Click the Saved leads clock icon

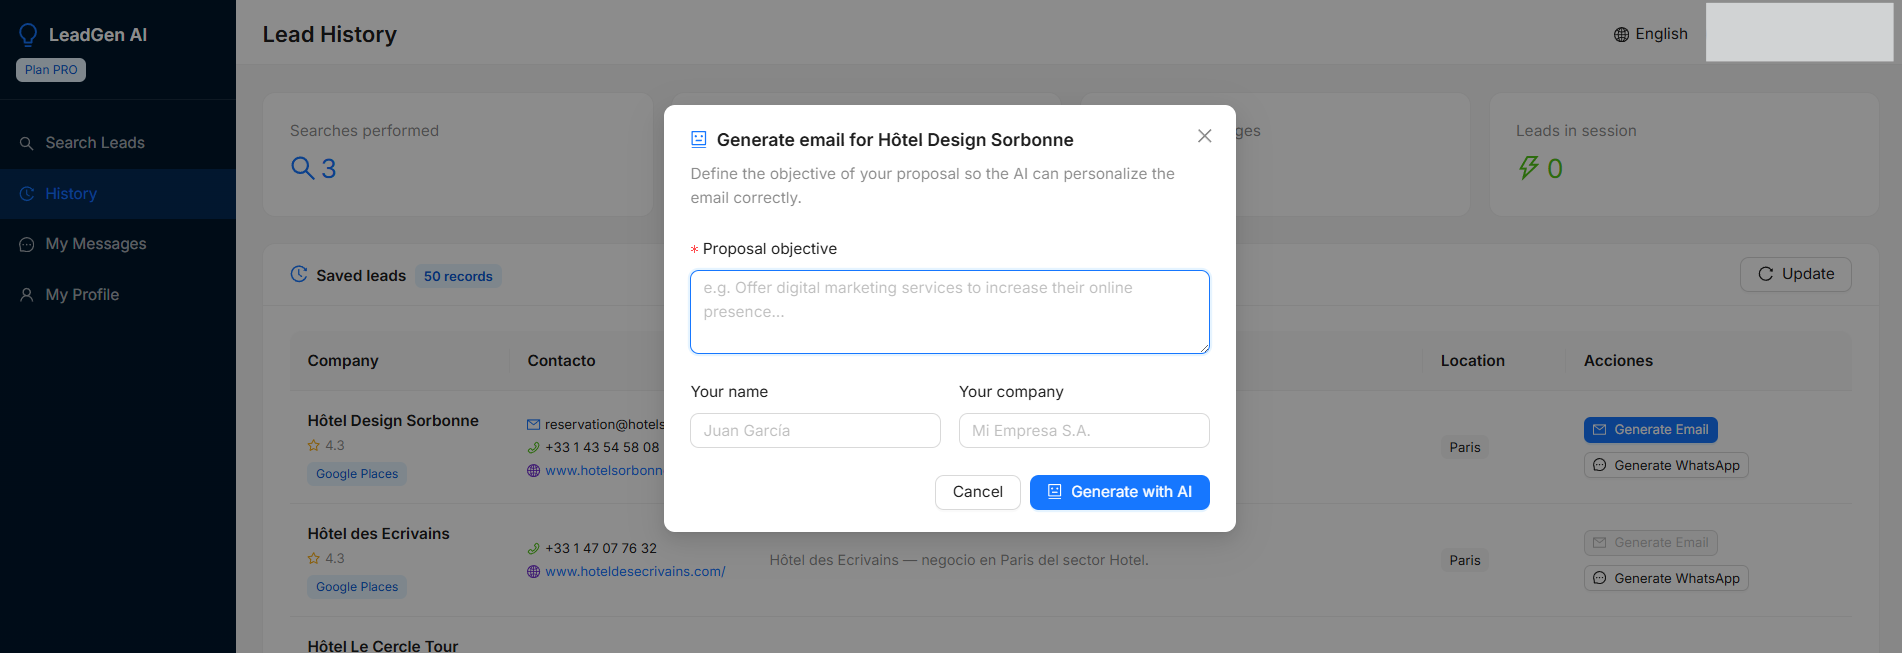[299, 274]
